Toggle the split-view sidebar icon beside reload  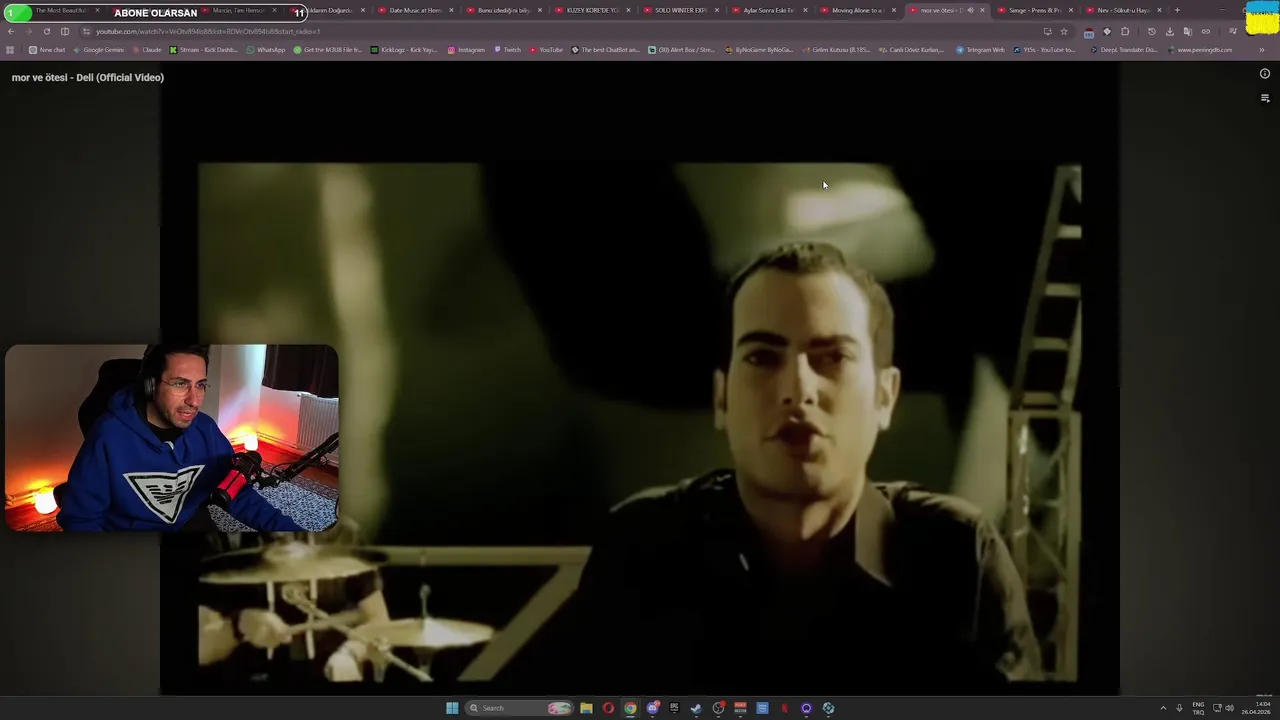65,31
